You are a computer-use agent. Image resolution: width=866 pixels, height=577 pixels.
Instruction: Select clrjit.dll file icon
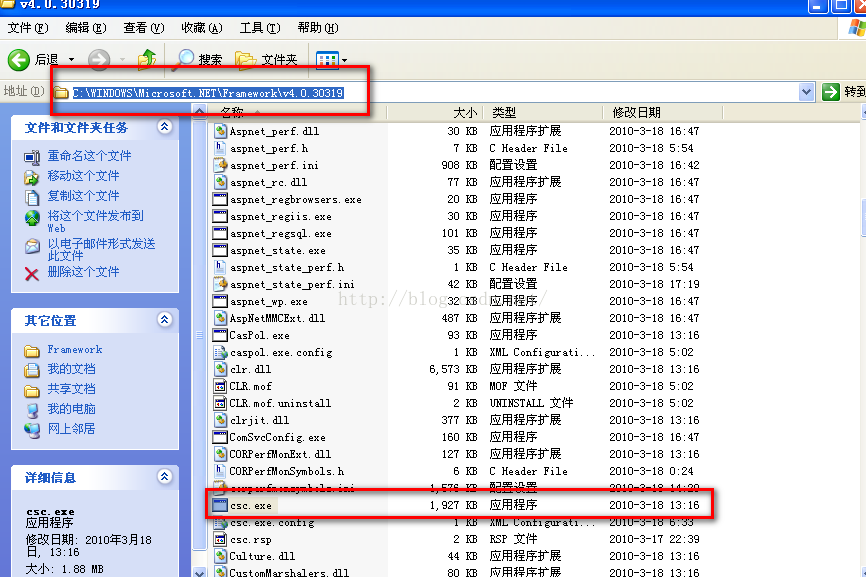tap(220, 420)
